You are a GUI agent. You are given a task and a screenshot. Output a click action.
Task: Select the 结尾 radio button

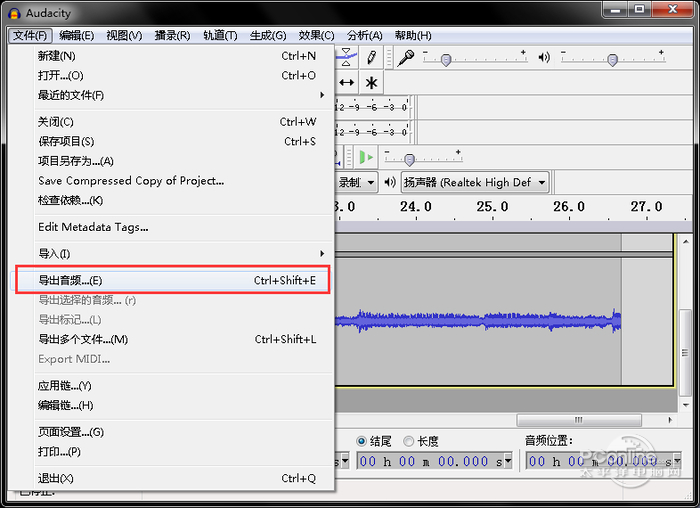click(x=361, y=441)
